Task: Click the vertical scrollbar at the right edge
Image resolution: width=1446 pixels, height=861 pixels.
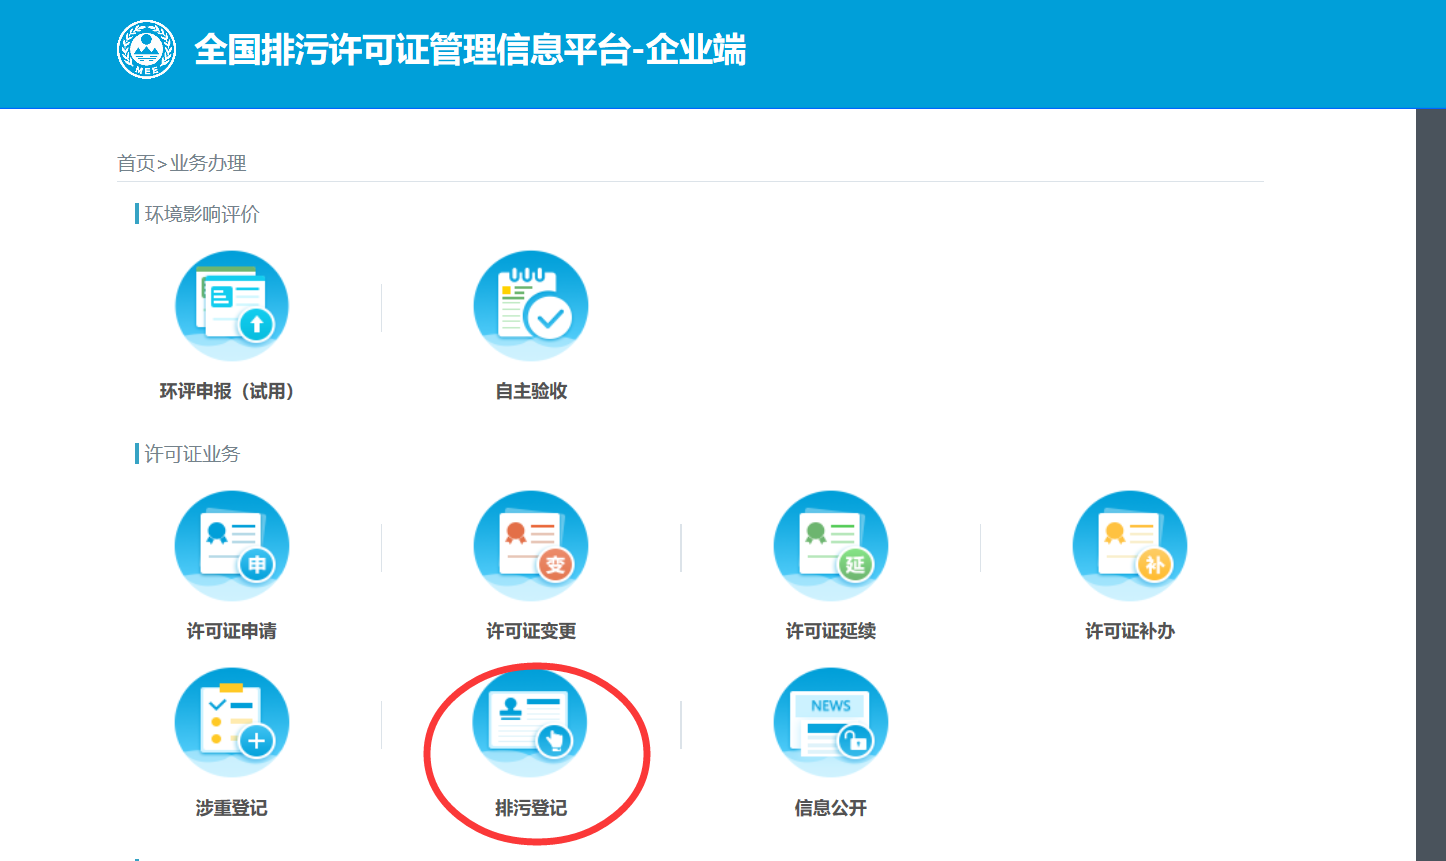Action: tap(1431, 484)
